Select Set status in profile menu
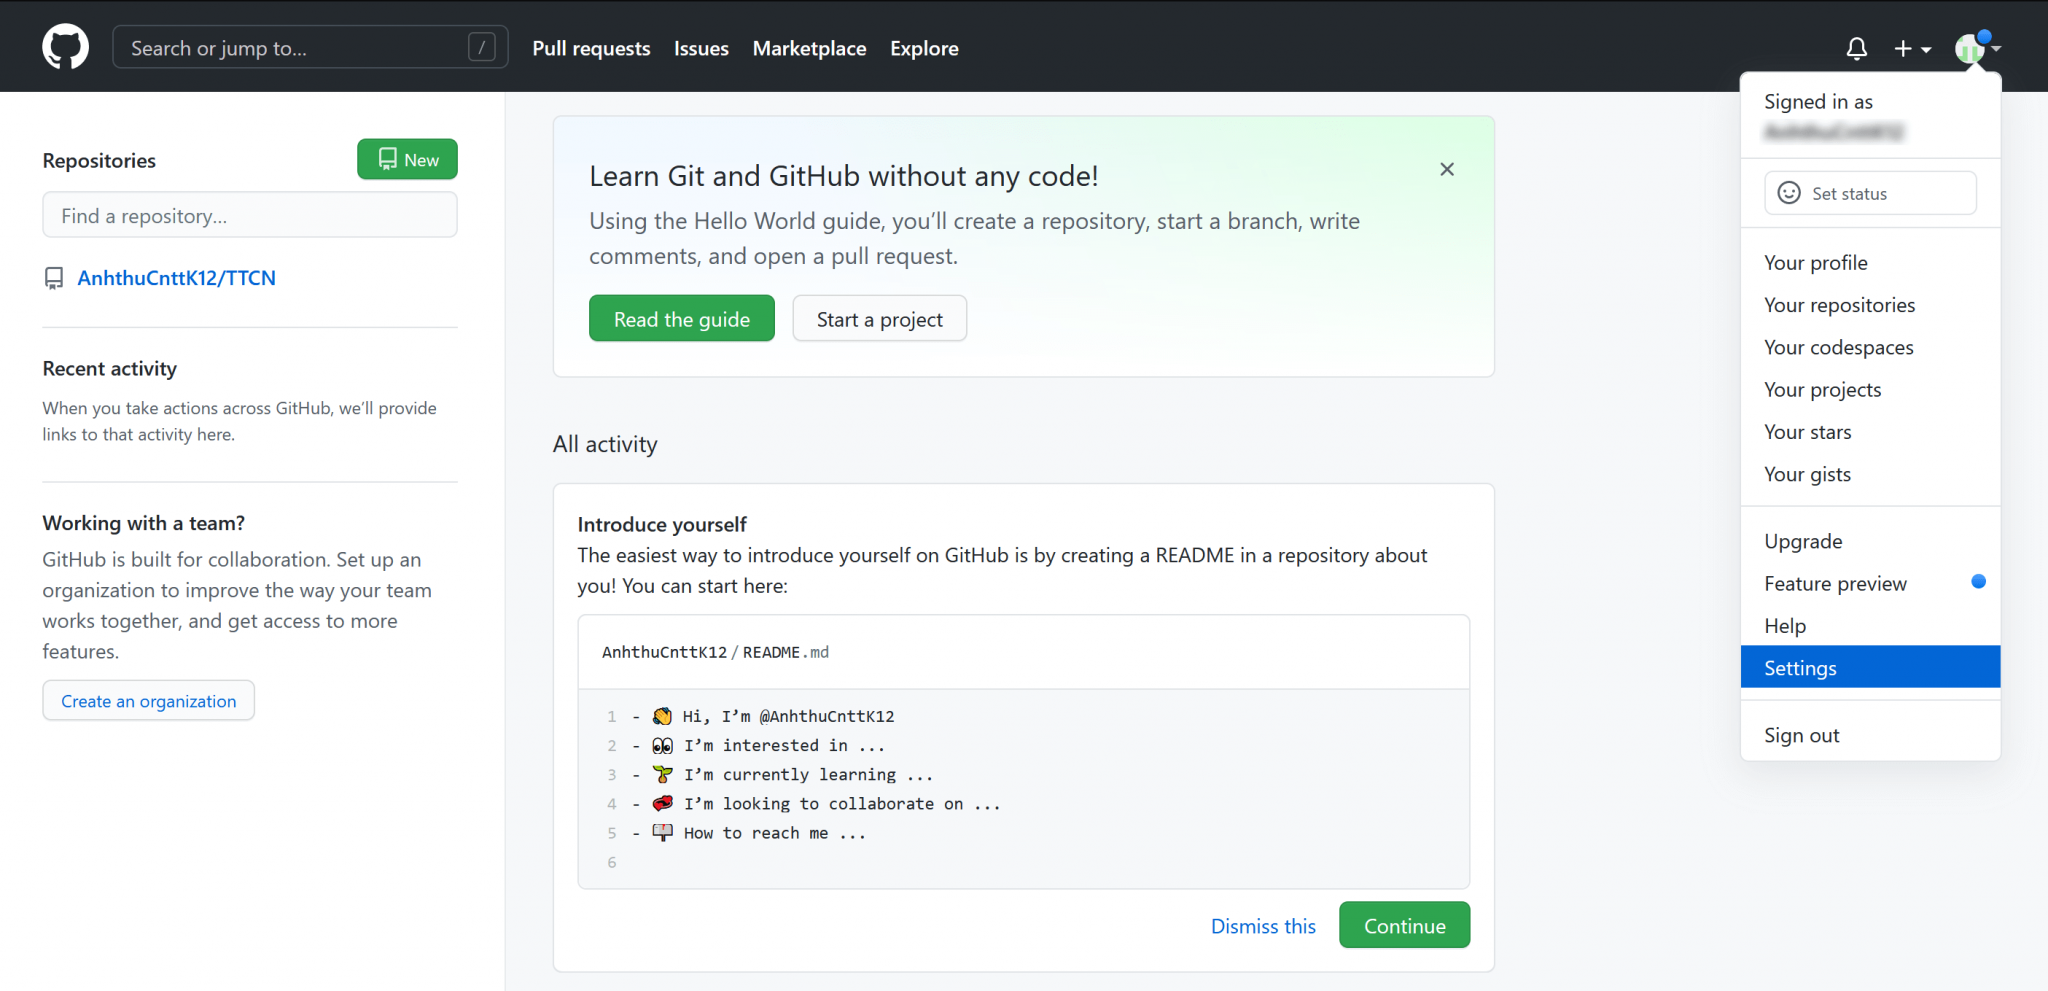Image resolution: width=2048 pixels, height=991 pixels. pyautogui.click(x=1848, y=193)
